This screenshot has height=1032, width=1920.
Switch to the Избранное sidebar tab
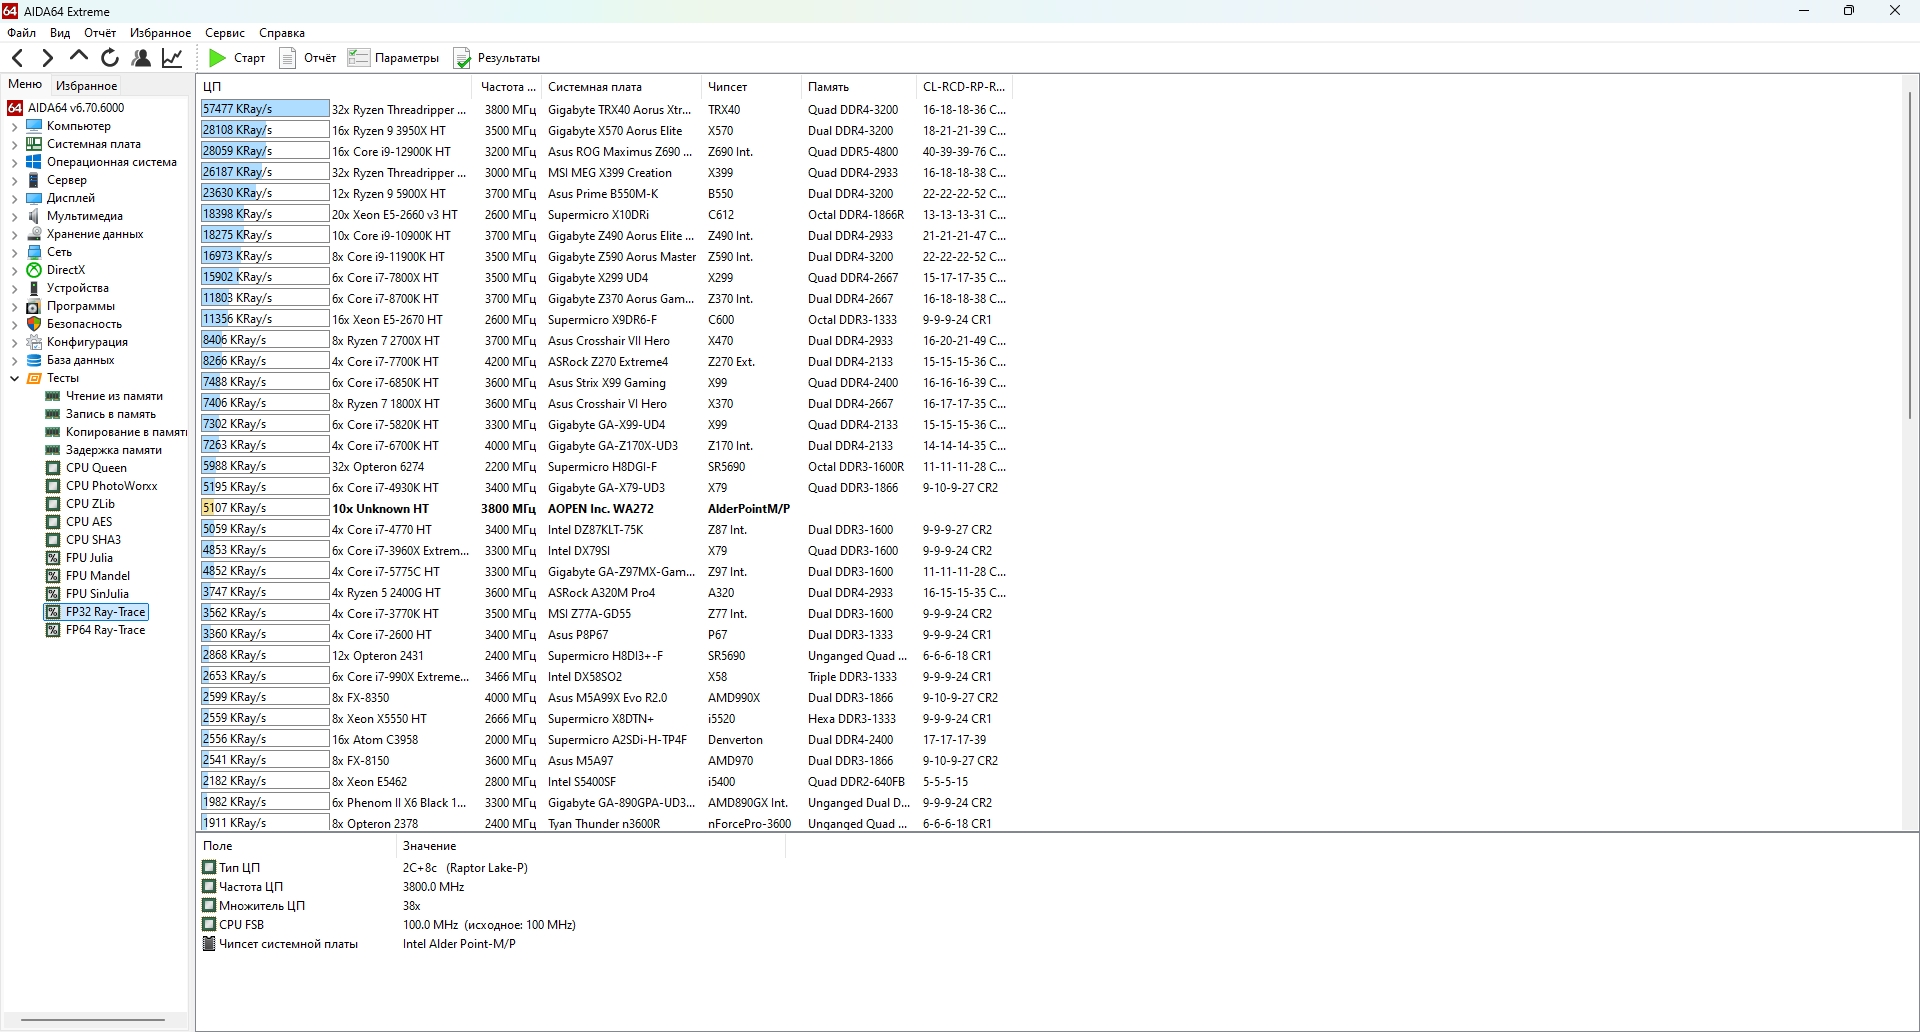[x=86, y=86]
